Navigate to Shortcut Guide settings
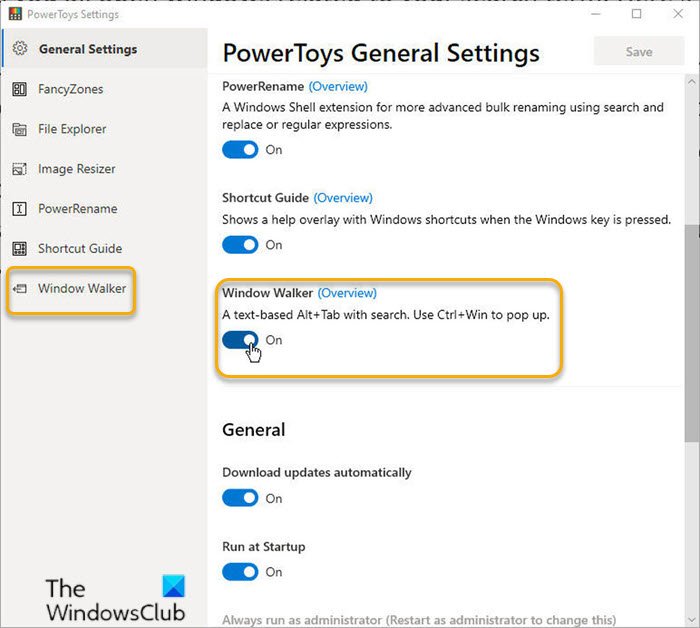Viewport: 700px width, 628px height. pyautogui.click(x=105, y=248)
